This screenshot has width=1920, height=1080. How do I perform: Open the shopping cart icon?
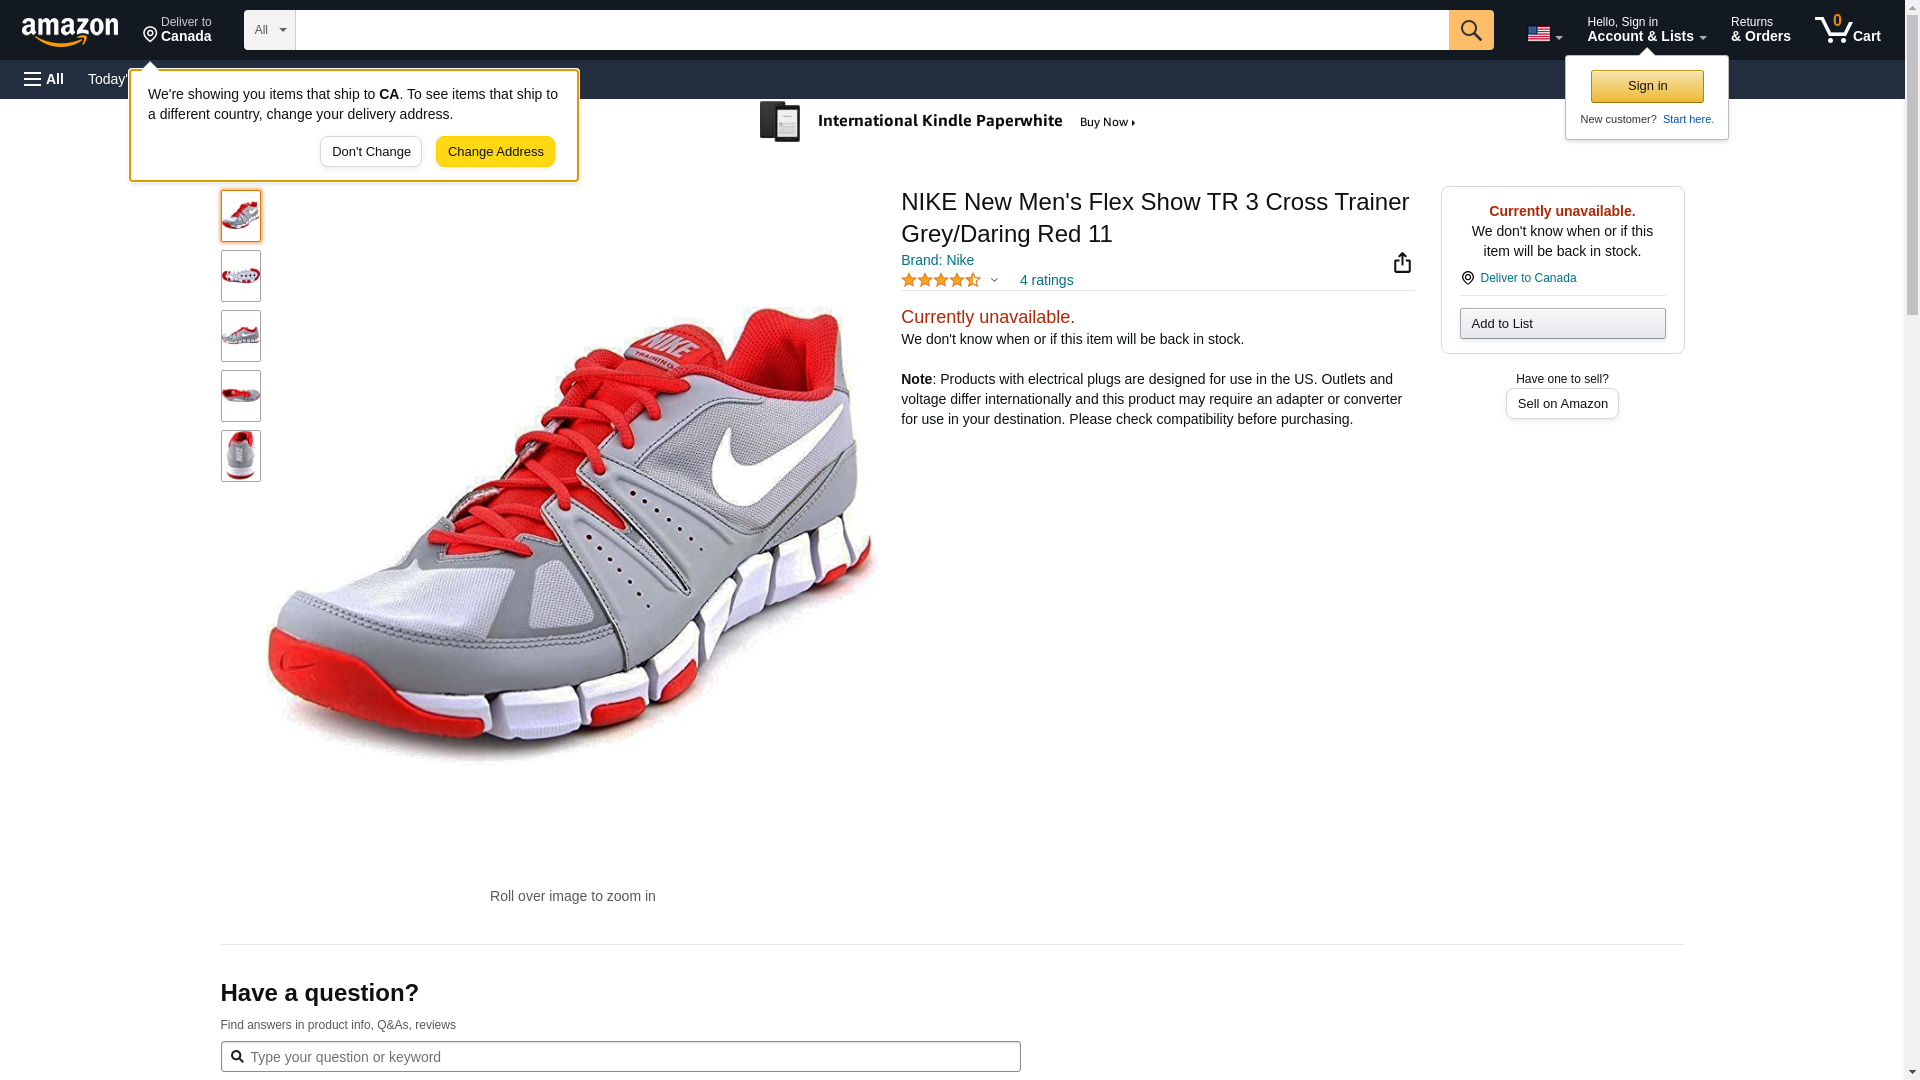pyautogui.click(x=1847, y=30)
